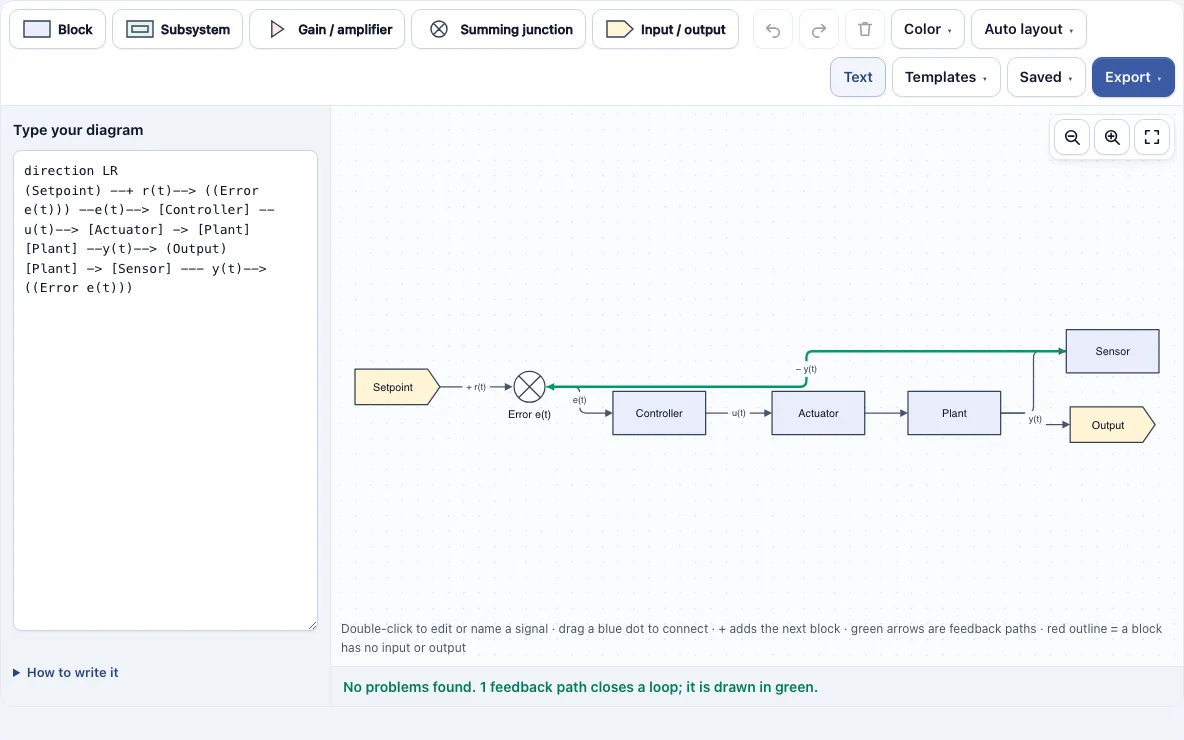Open the Saved dropdown
The height and width of the screenshot is (740, 1184).
1046,77
